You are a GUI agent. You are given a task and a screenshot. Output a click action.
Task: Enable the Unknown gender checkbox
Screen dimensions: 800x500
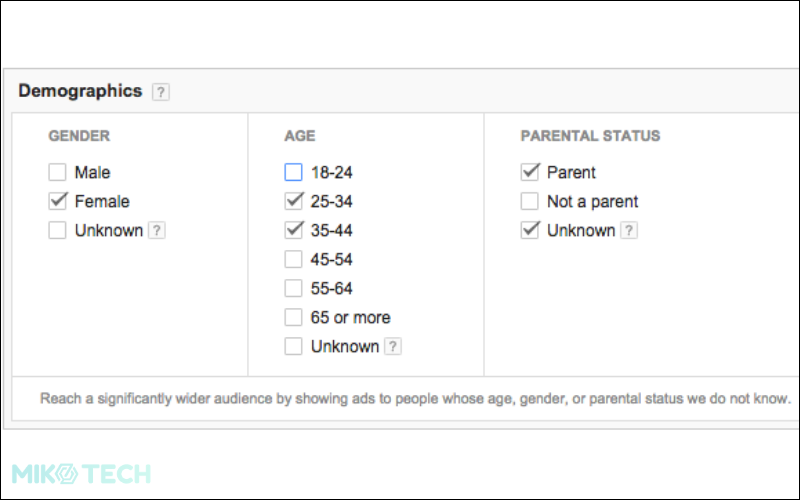tap(57, 230)
